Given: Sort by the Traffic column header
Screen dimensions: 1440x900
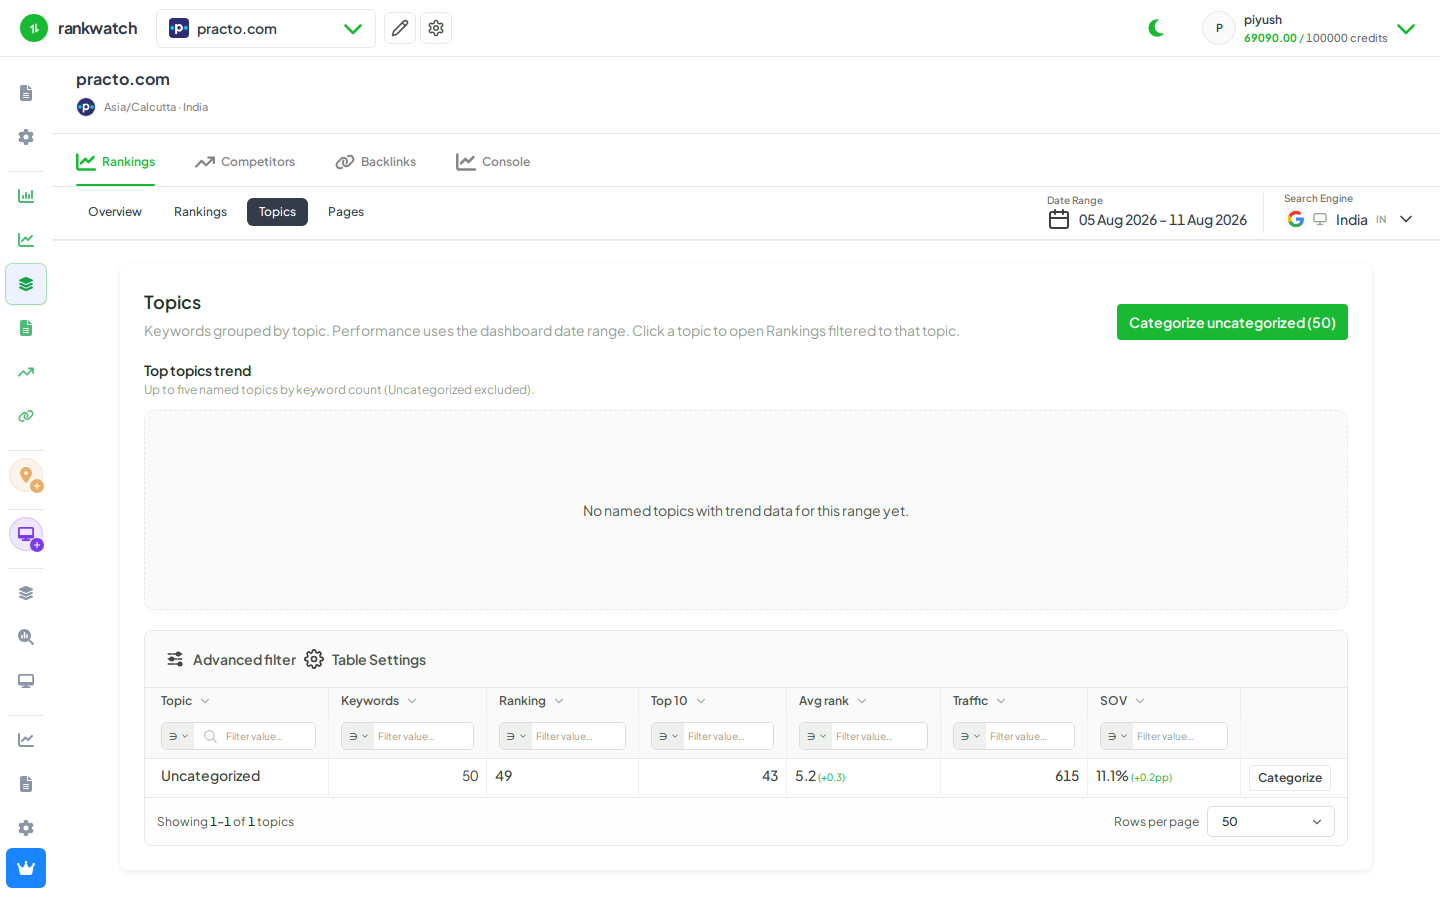Looking at the screenshot, I should [979, 701].
